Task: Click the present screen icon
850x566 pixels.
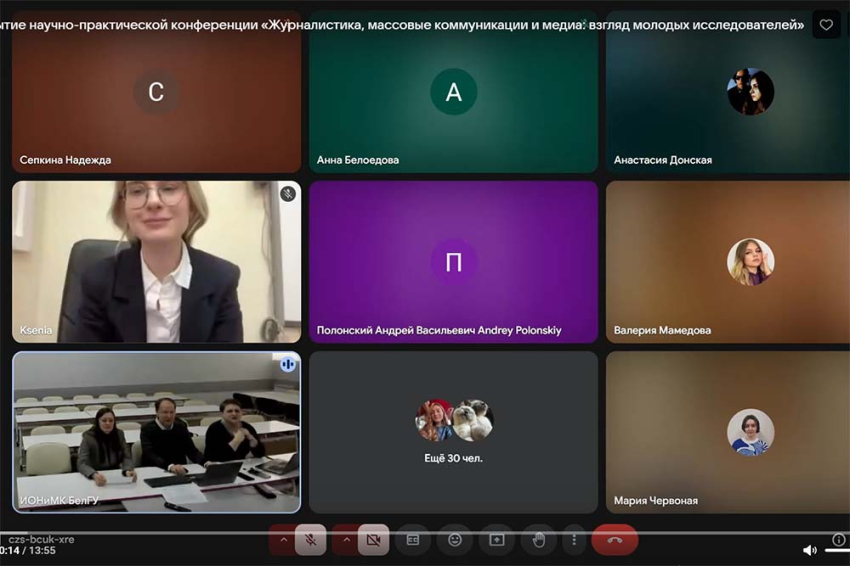Action: (x=497, y=540)
